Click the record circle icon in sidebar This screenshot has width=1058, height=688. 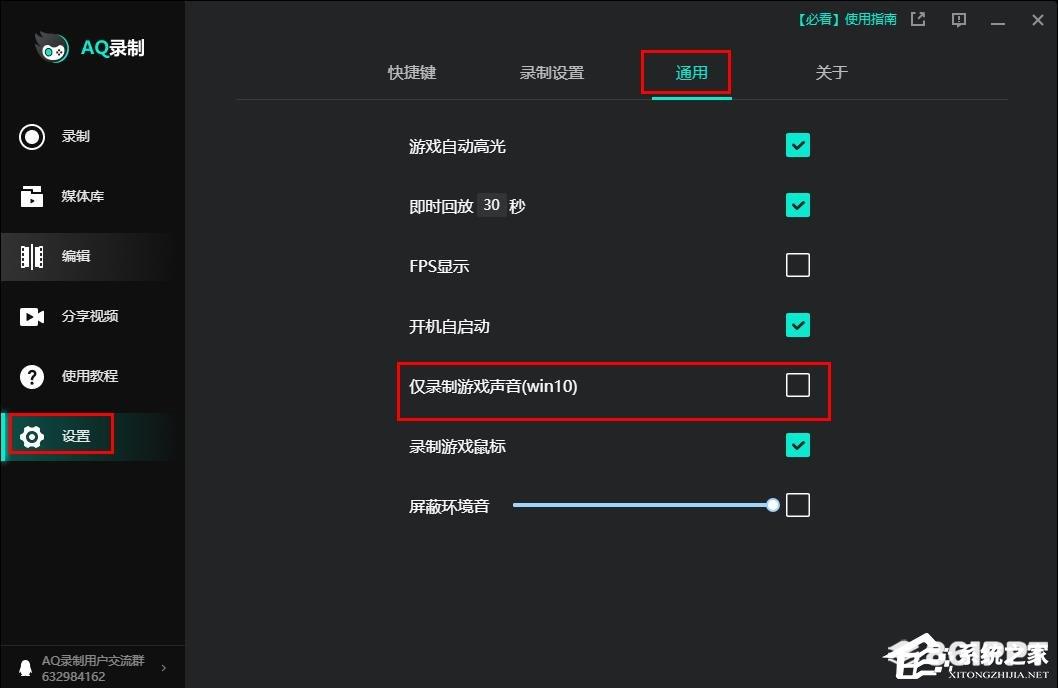click(32, 136)
